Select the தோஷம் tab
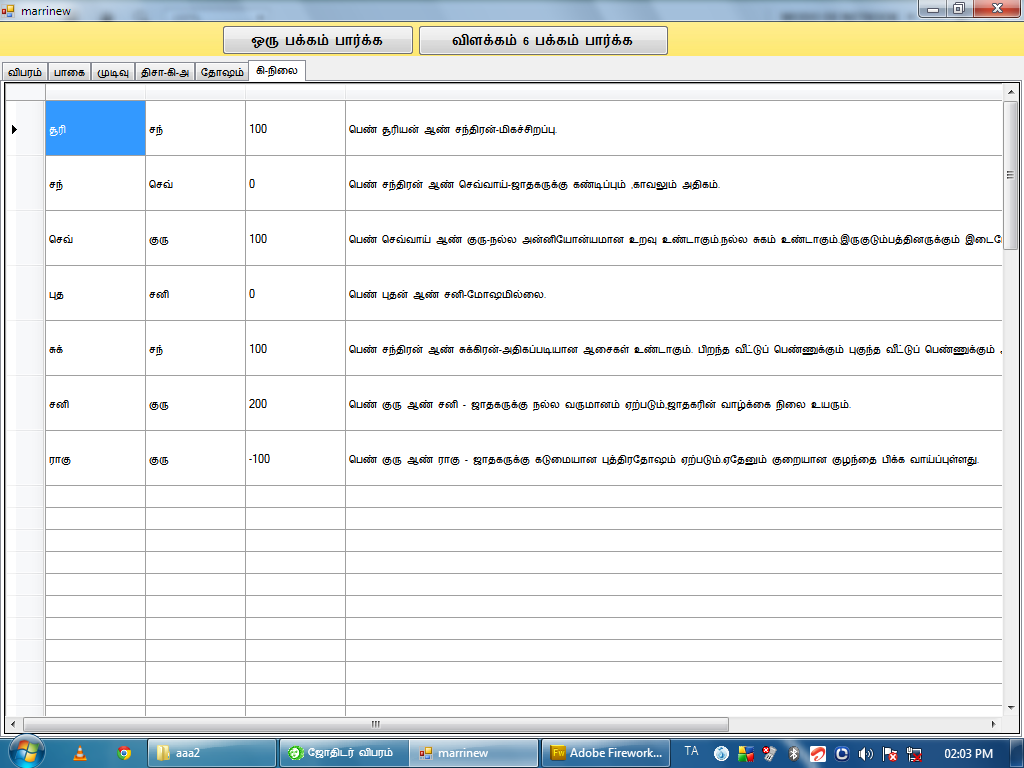This screenshot has width=1024, height=768. (220, 72)
